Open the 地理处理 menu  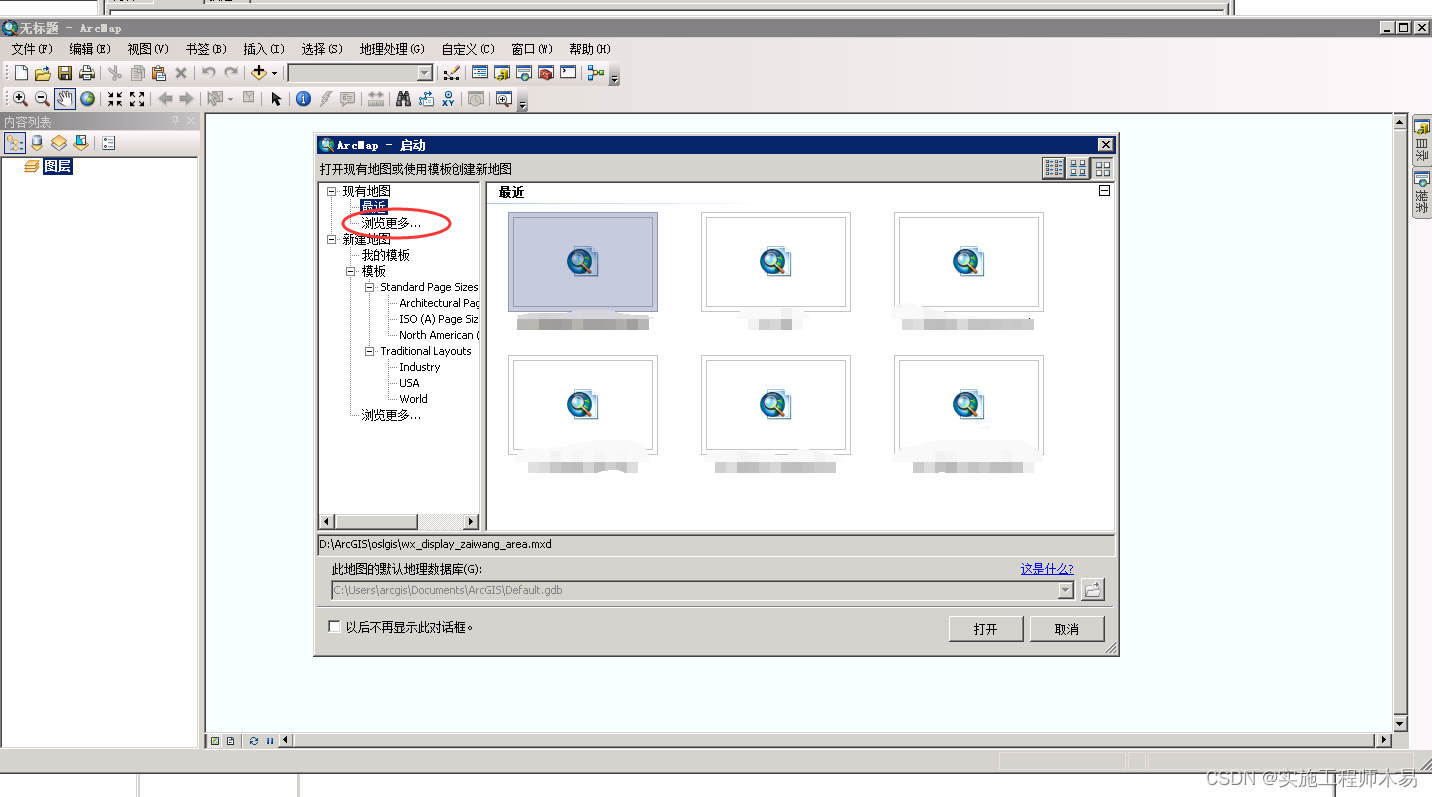[x=392, y=48]
